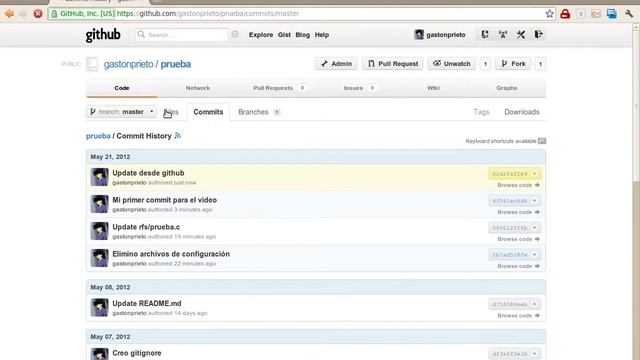Viewport: 640px width, 360px height.
Task: Stop page loading with red X button
Action: click(x=38, y=13)
